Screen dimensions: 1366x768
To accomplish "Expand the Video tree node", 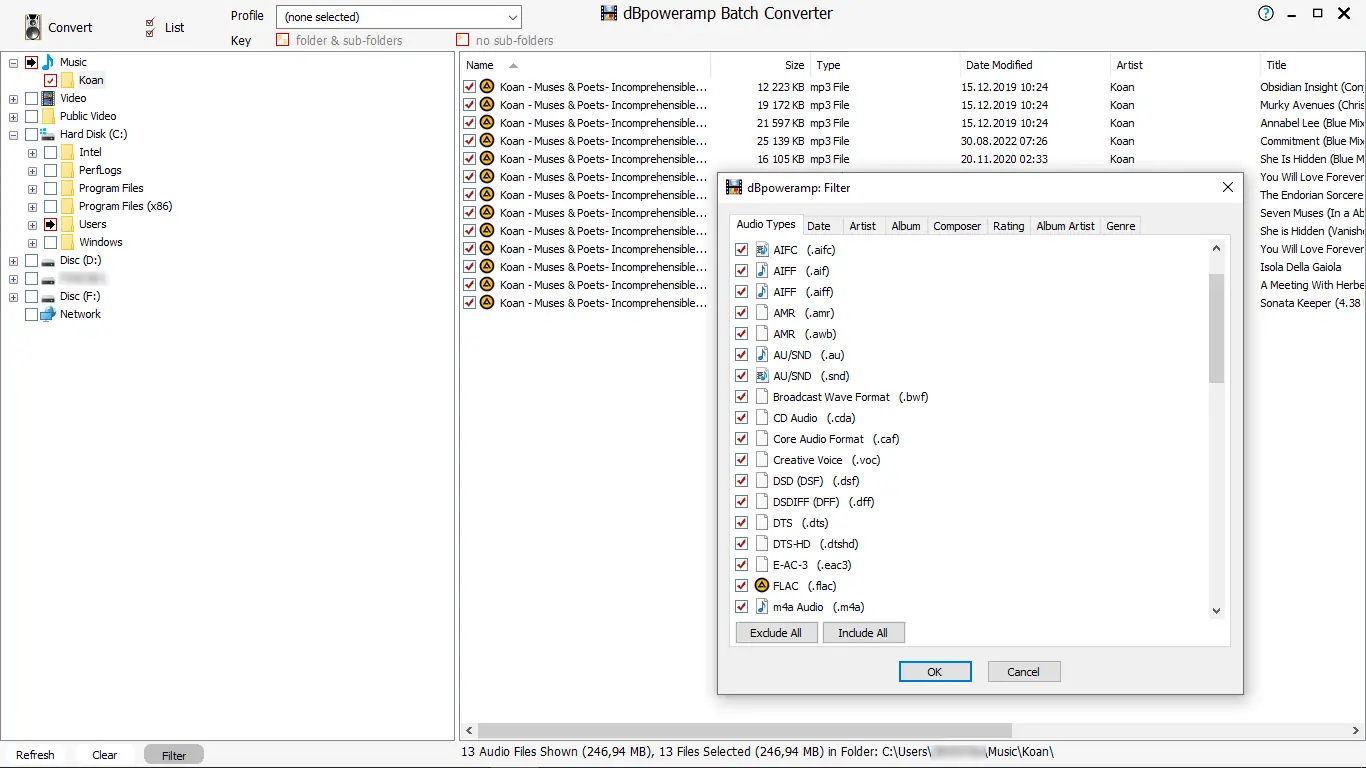I will point(13,98).
